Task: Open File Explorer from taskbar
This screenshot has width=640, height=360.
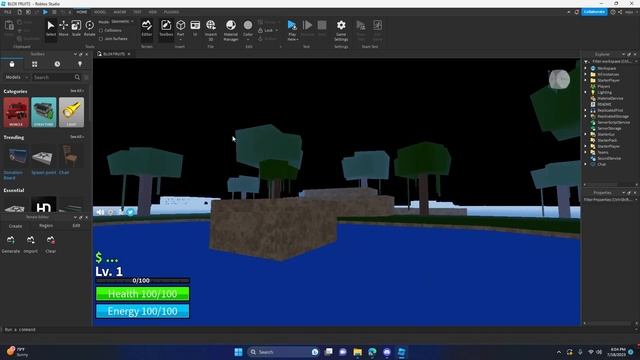Action: tap(358, 352)
